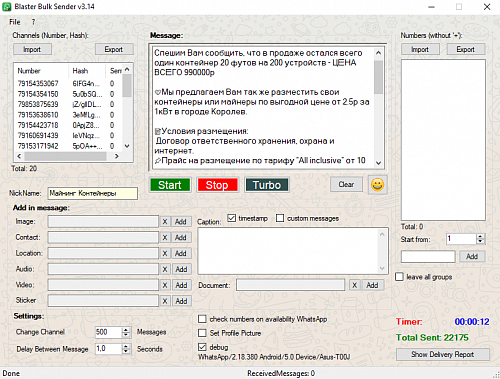Adjust the Delay Between Message stepper

126,349
